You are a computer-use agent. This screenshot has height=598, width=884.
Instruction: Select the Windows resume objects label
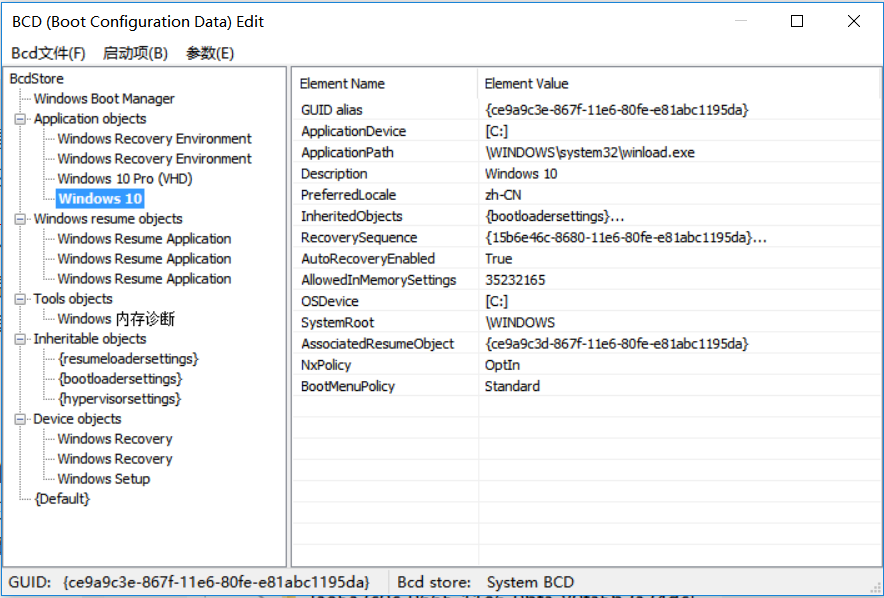click(108, 219)
